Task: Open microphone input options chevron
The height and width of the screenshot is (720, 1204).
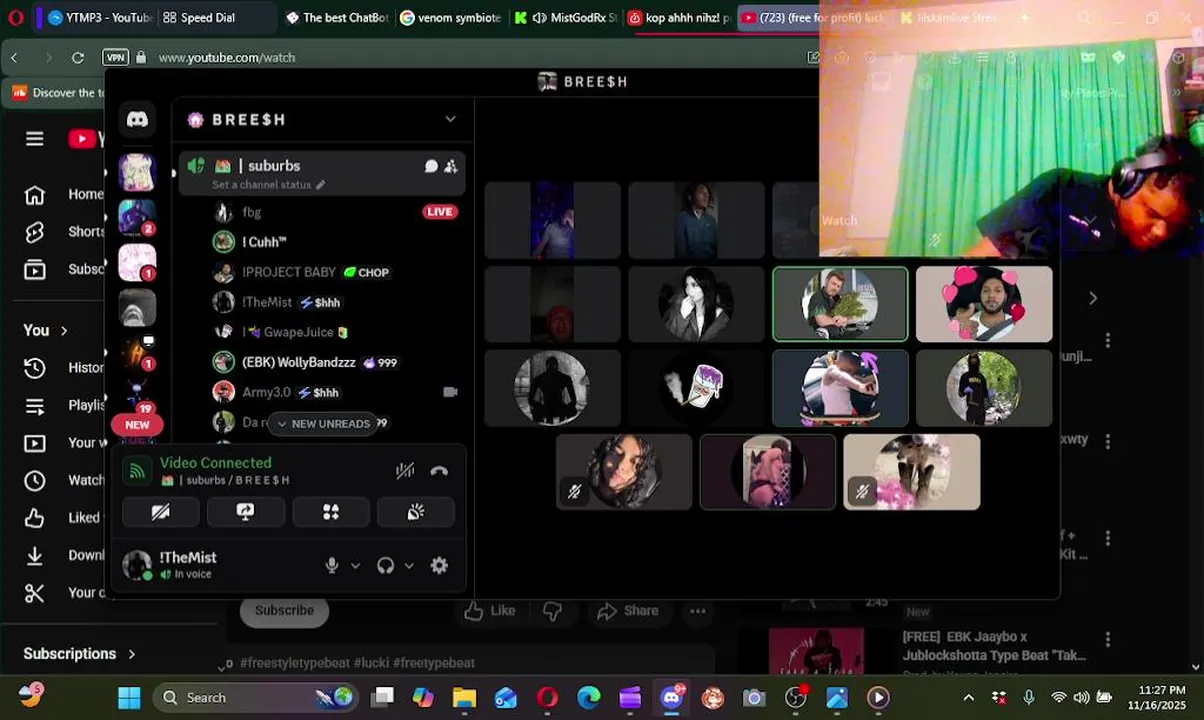Action: pos(355,566)
